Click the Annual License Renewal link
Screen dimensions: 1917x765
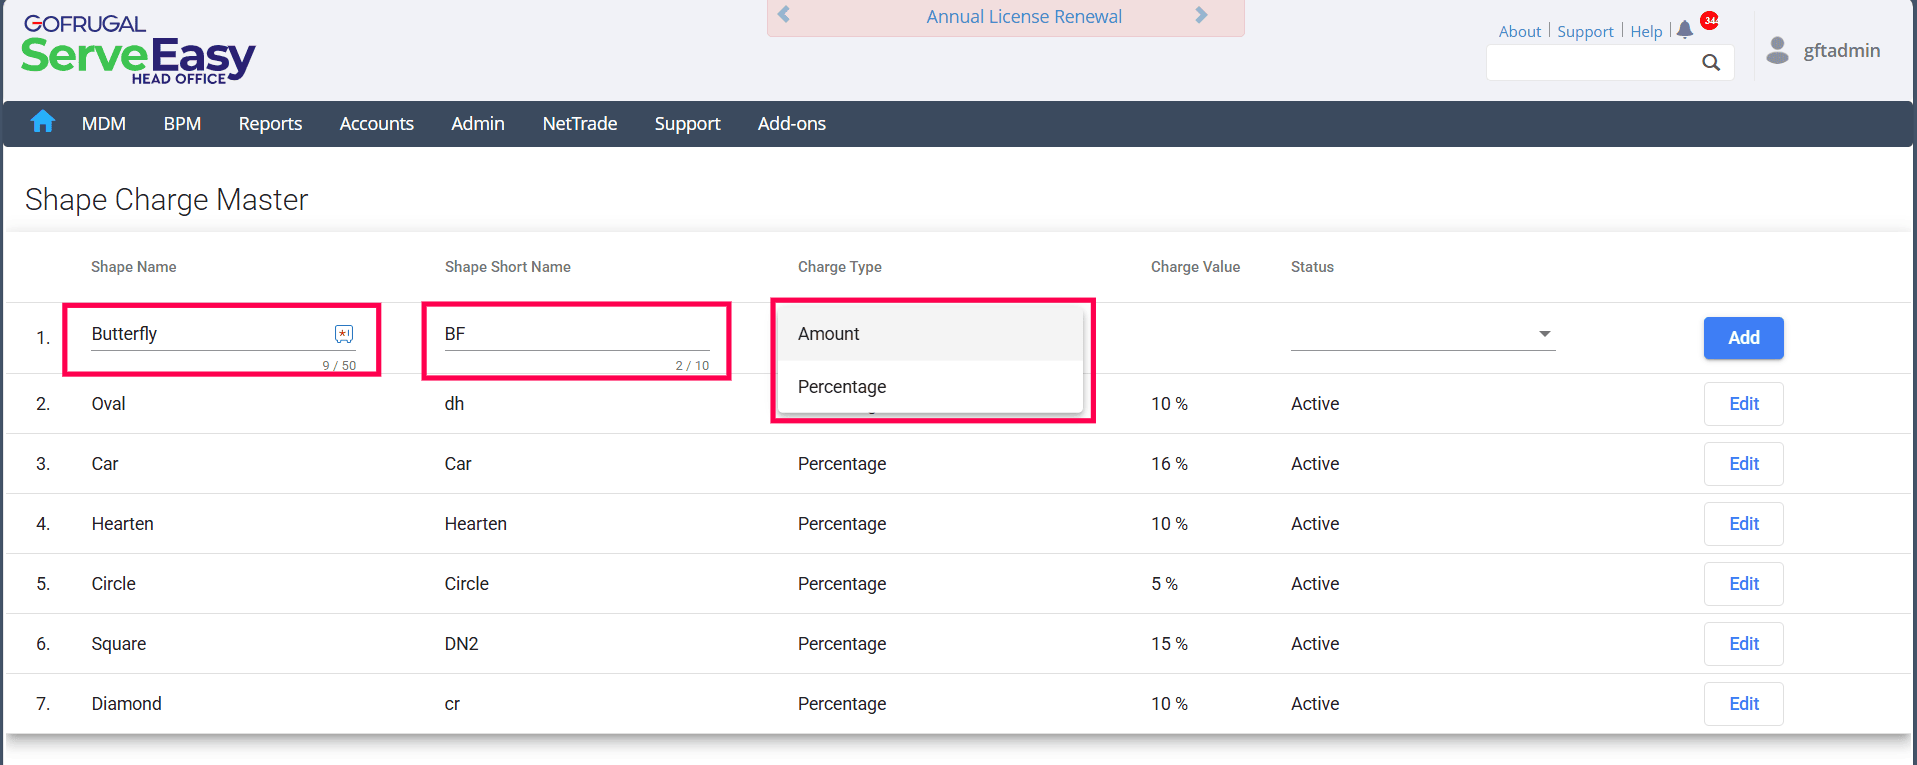(x=1024, y=17)
